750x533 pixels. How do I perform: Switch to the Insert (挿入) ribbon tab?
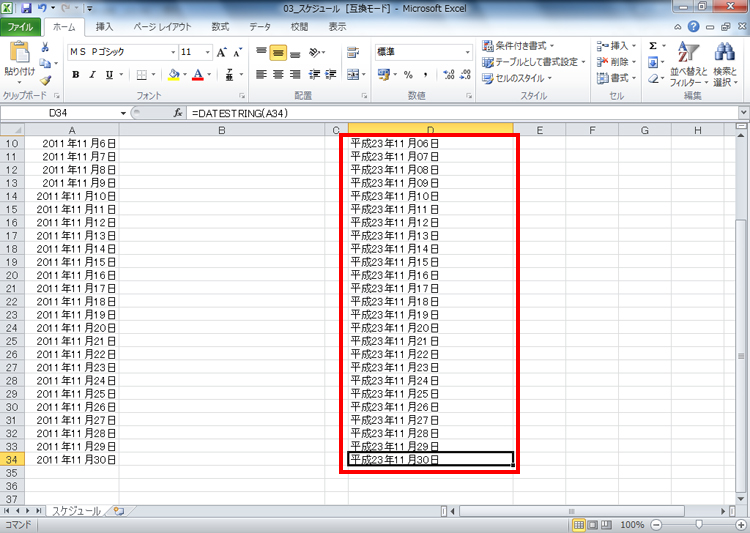(104, 27)
